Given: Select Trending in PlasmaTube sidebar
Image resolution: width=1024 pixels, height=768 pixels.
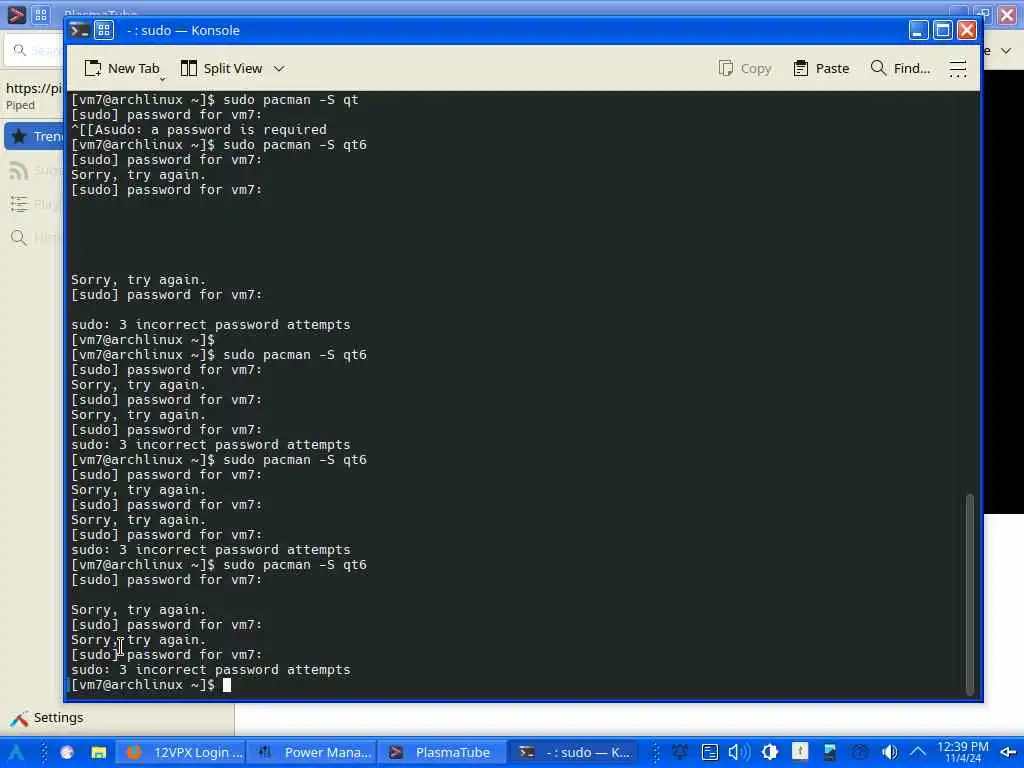Looking at the screenshot, I should (x=35, y=136).
